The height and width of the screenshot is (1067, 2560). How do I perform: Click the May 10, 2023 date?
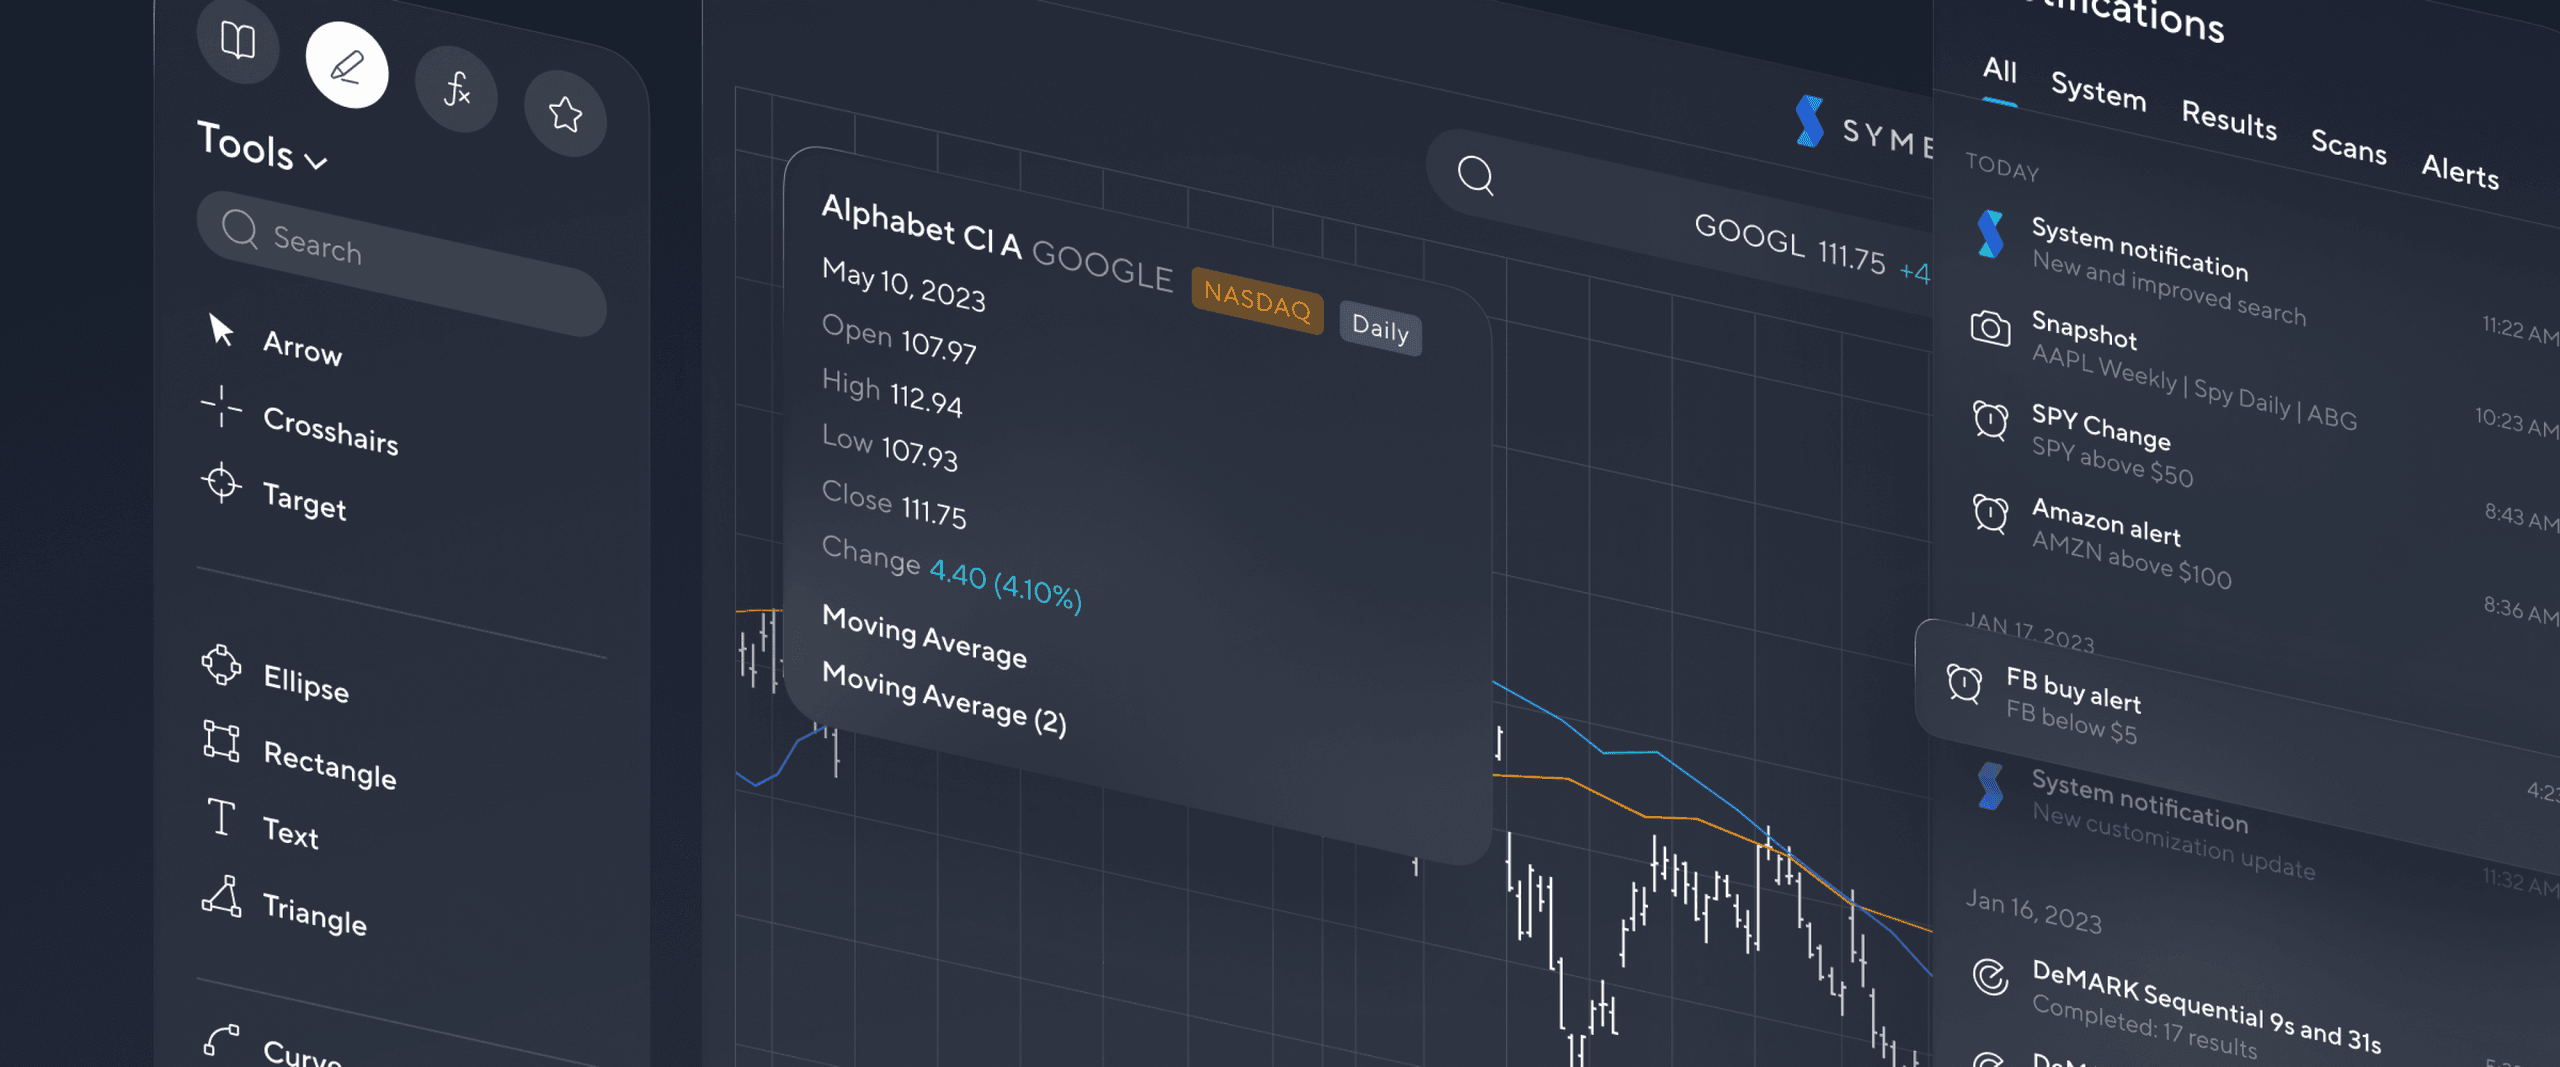904,284
